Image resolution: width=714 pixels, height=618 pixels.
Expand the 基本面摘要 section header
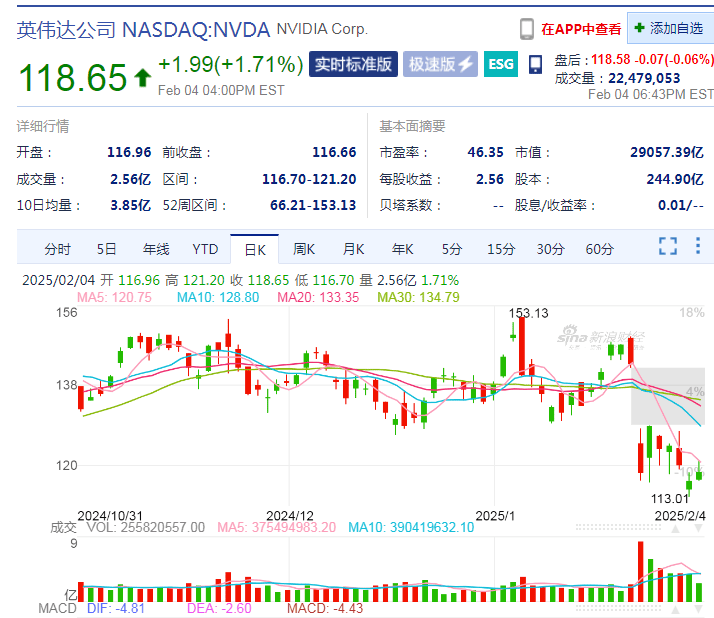tap(412, 126)
